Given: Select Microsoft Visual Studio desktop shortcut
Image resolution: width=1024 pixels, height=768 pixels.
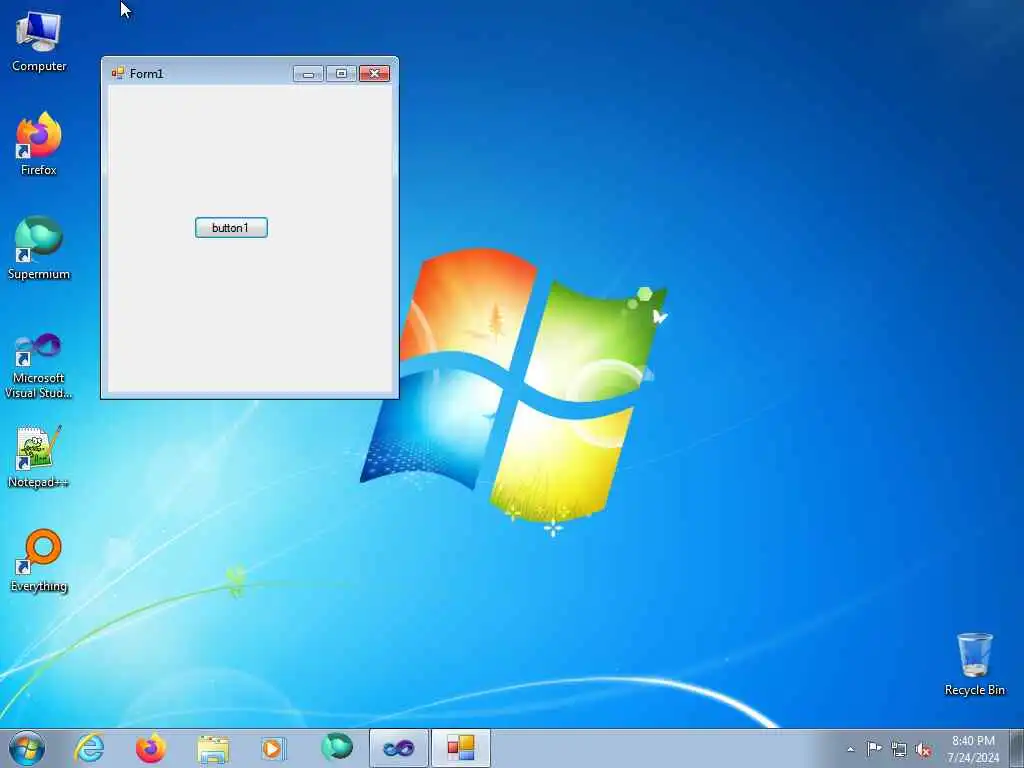Looking at the screenshot, I should click(x=39, y=364).
